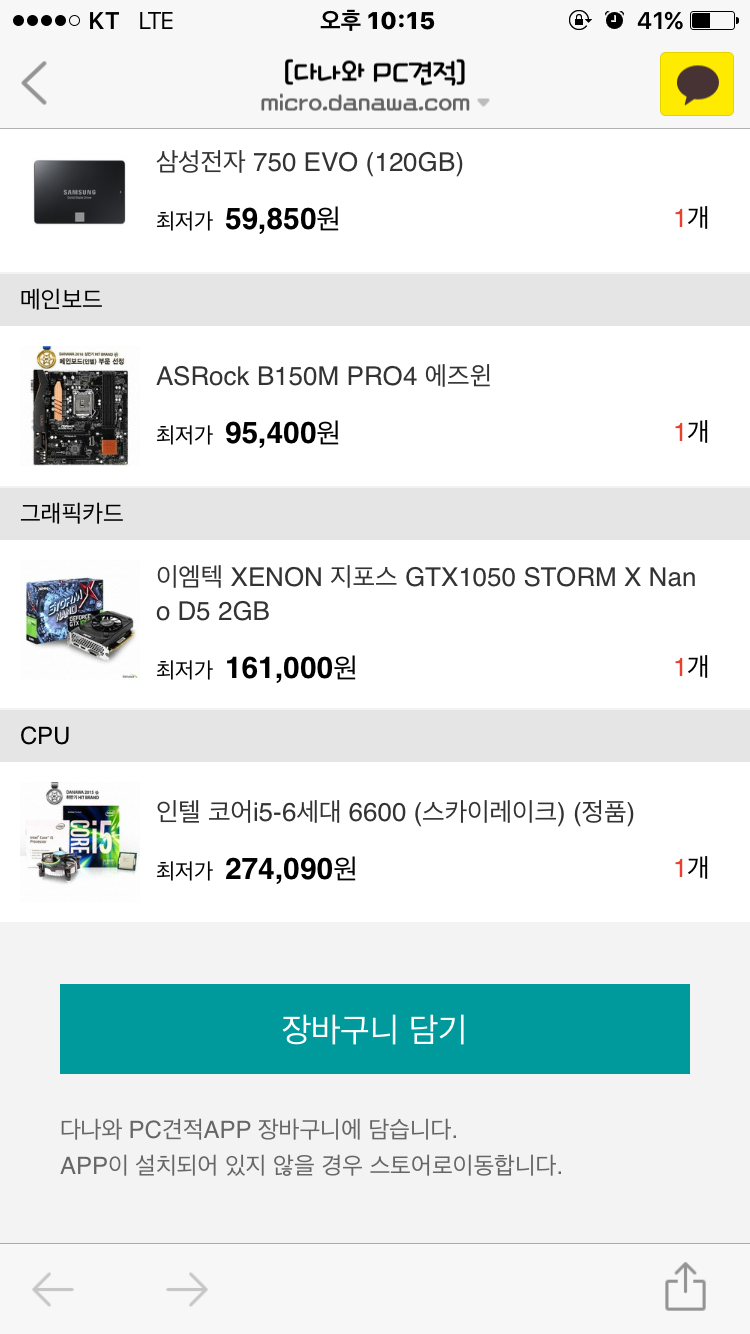Open Samsung 750 EVO SSD thumbnail

point(80,191)
